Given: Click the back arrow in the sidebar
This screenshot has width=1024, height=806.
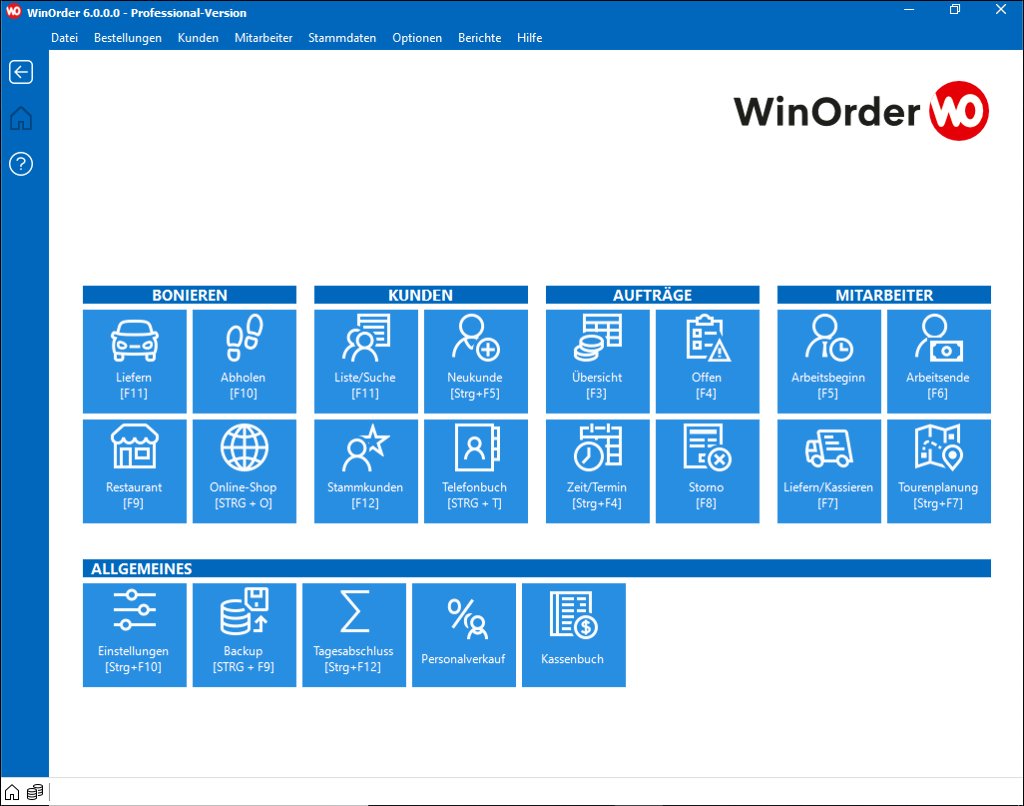Looking at the screenshot, I should (21, 72).
